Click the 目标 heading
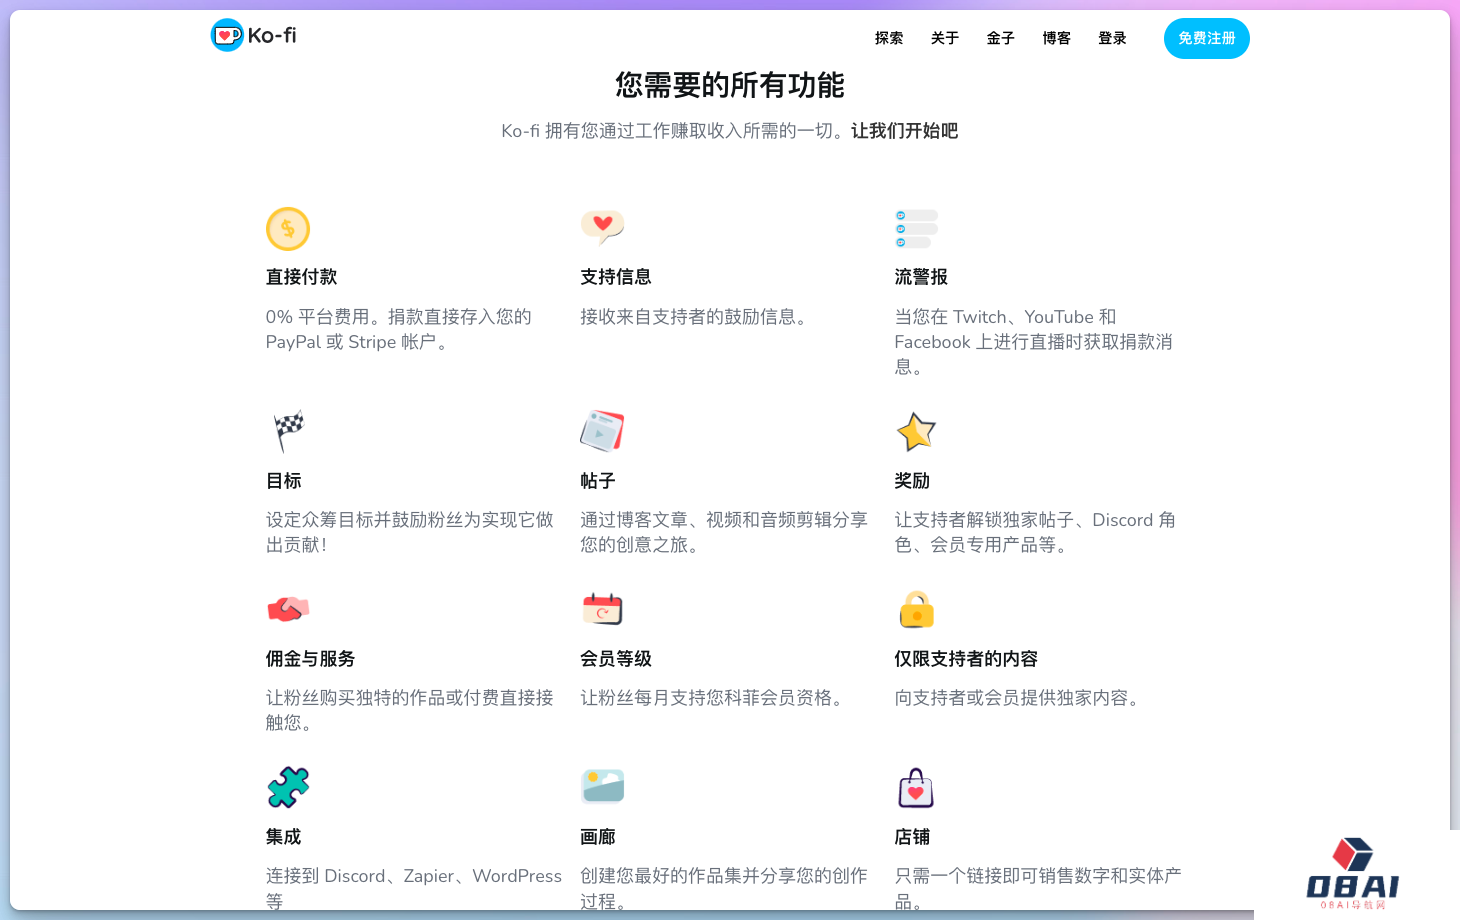This screenshot has height=920, width=1460. (x=283, y=481)
